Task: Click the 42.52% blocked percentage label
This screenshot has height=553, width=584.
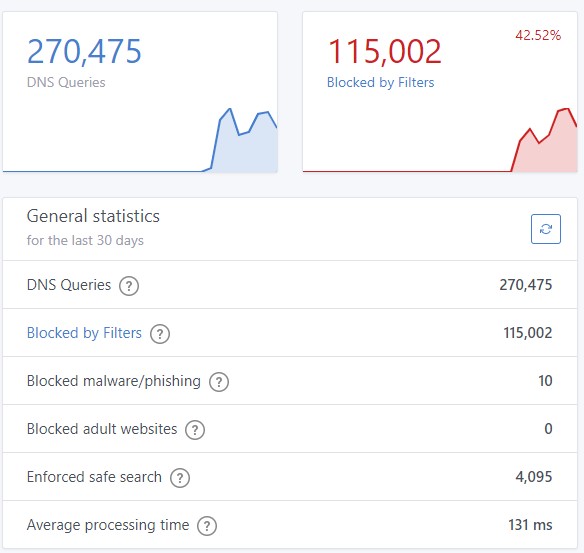Action: (x=538, y=35)
